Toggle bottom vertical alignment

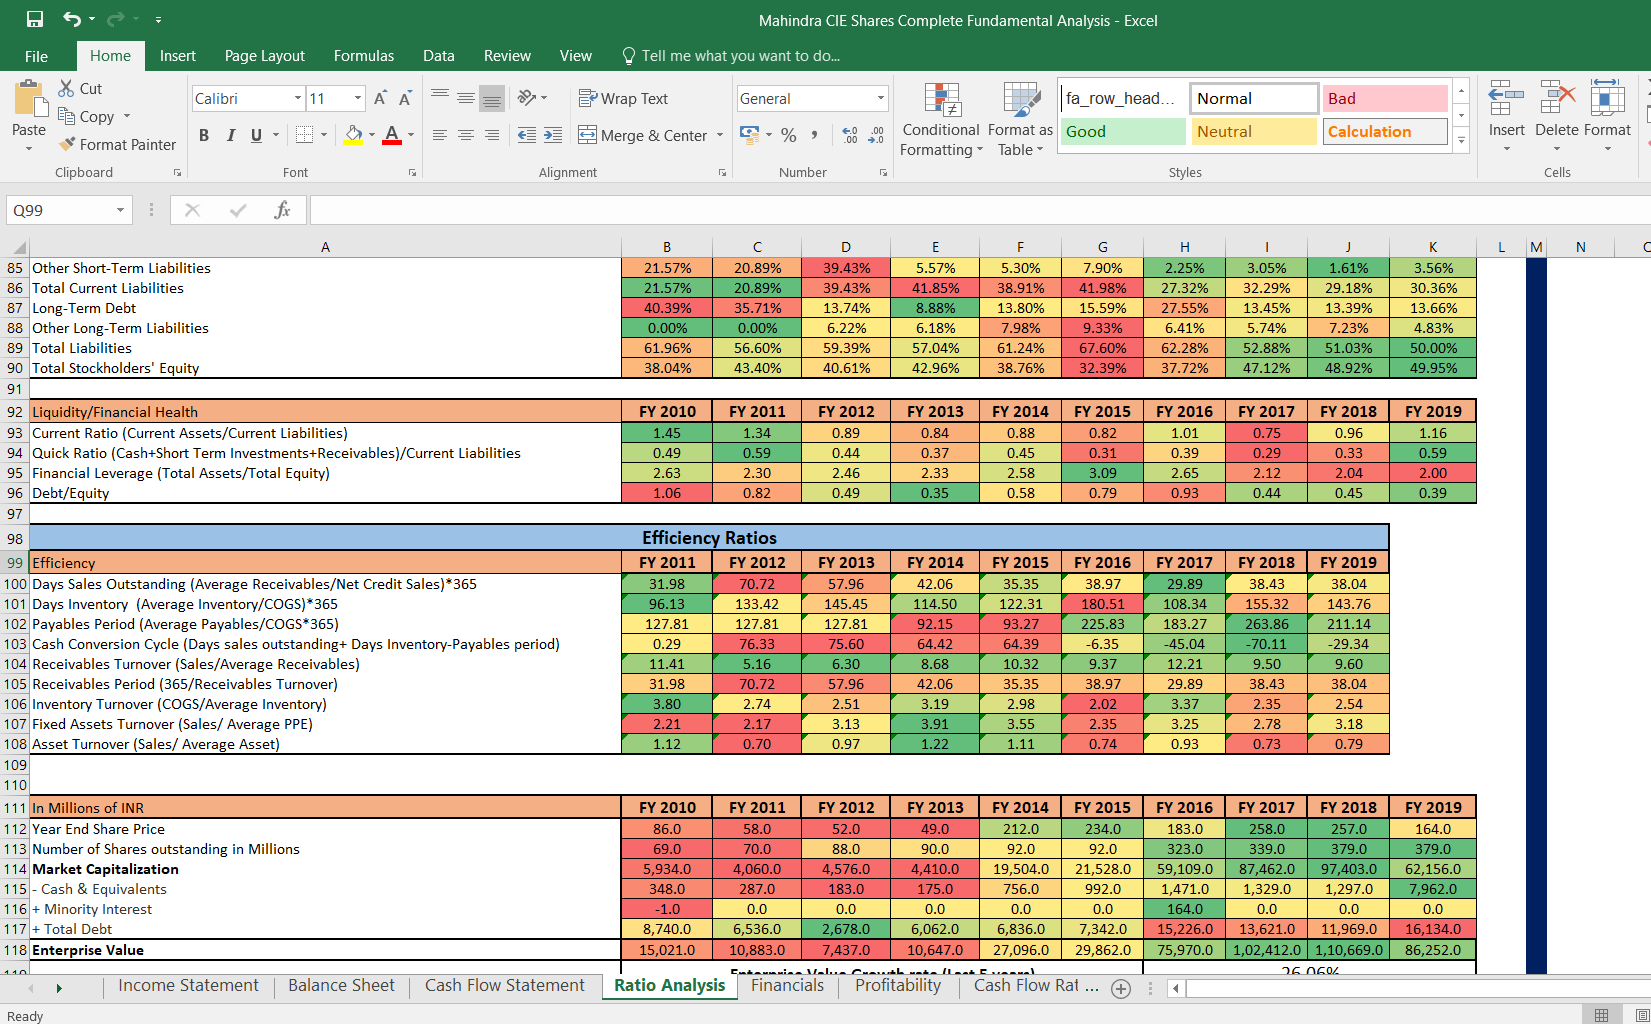tap(492, 98)
